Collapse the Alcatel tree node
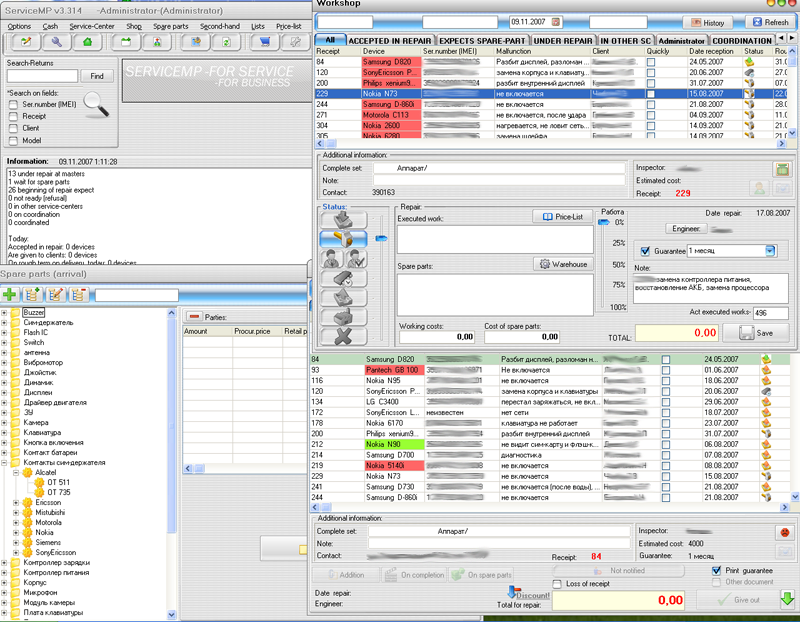The image size is (800, 622). (15, 472)
